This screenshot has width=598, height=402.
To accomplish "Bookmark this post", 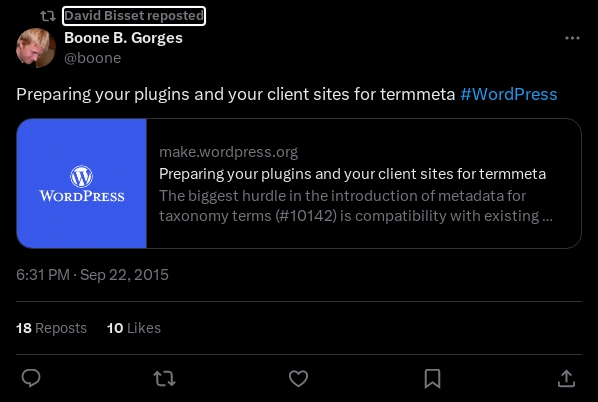I will click(432, 379).
